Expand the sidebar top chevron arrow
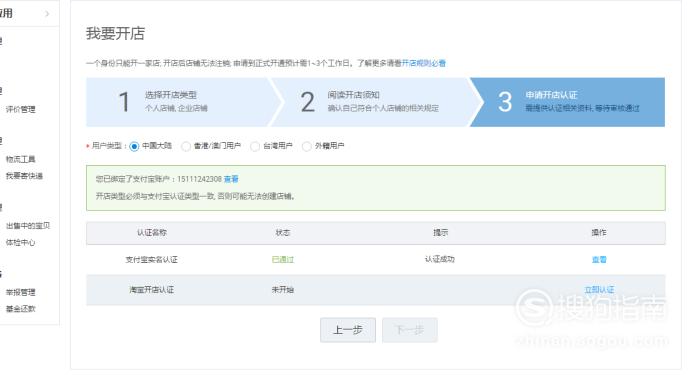 point(47,14)
